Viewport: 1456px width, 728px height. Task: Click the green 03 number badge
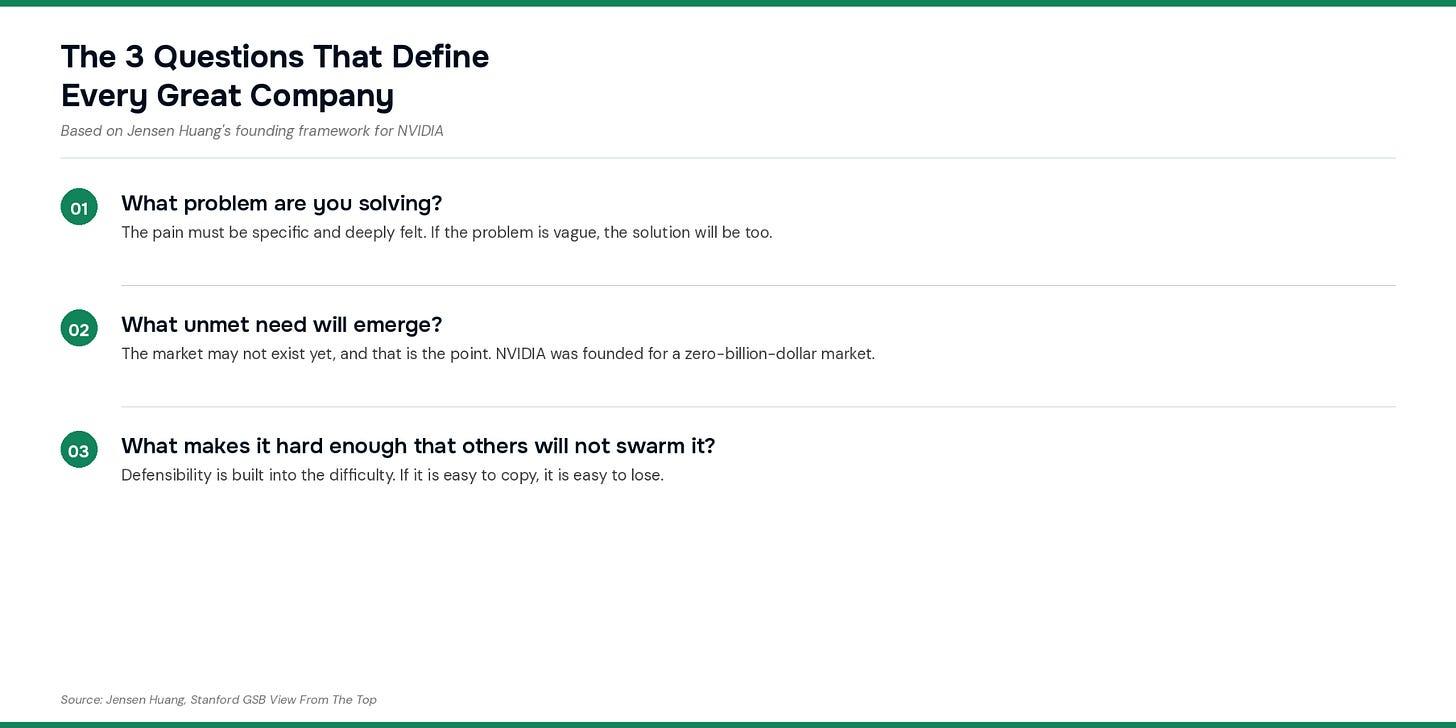[79, 450]
